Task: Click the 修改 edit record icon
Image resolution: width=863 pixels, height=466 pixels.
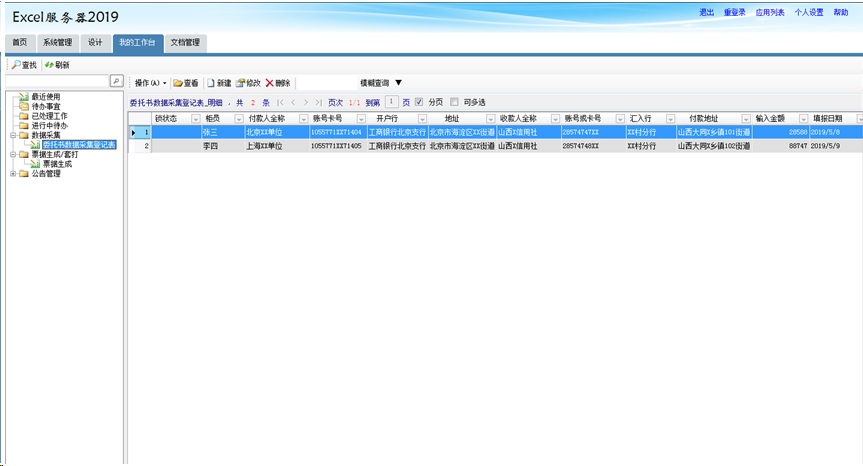Action: tap(240, 83)
